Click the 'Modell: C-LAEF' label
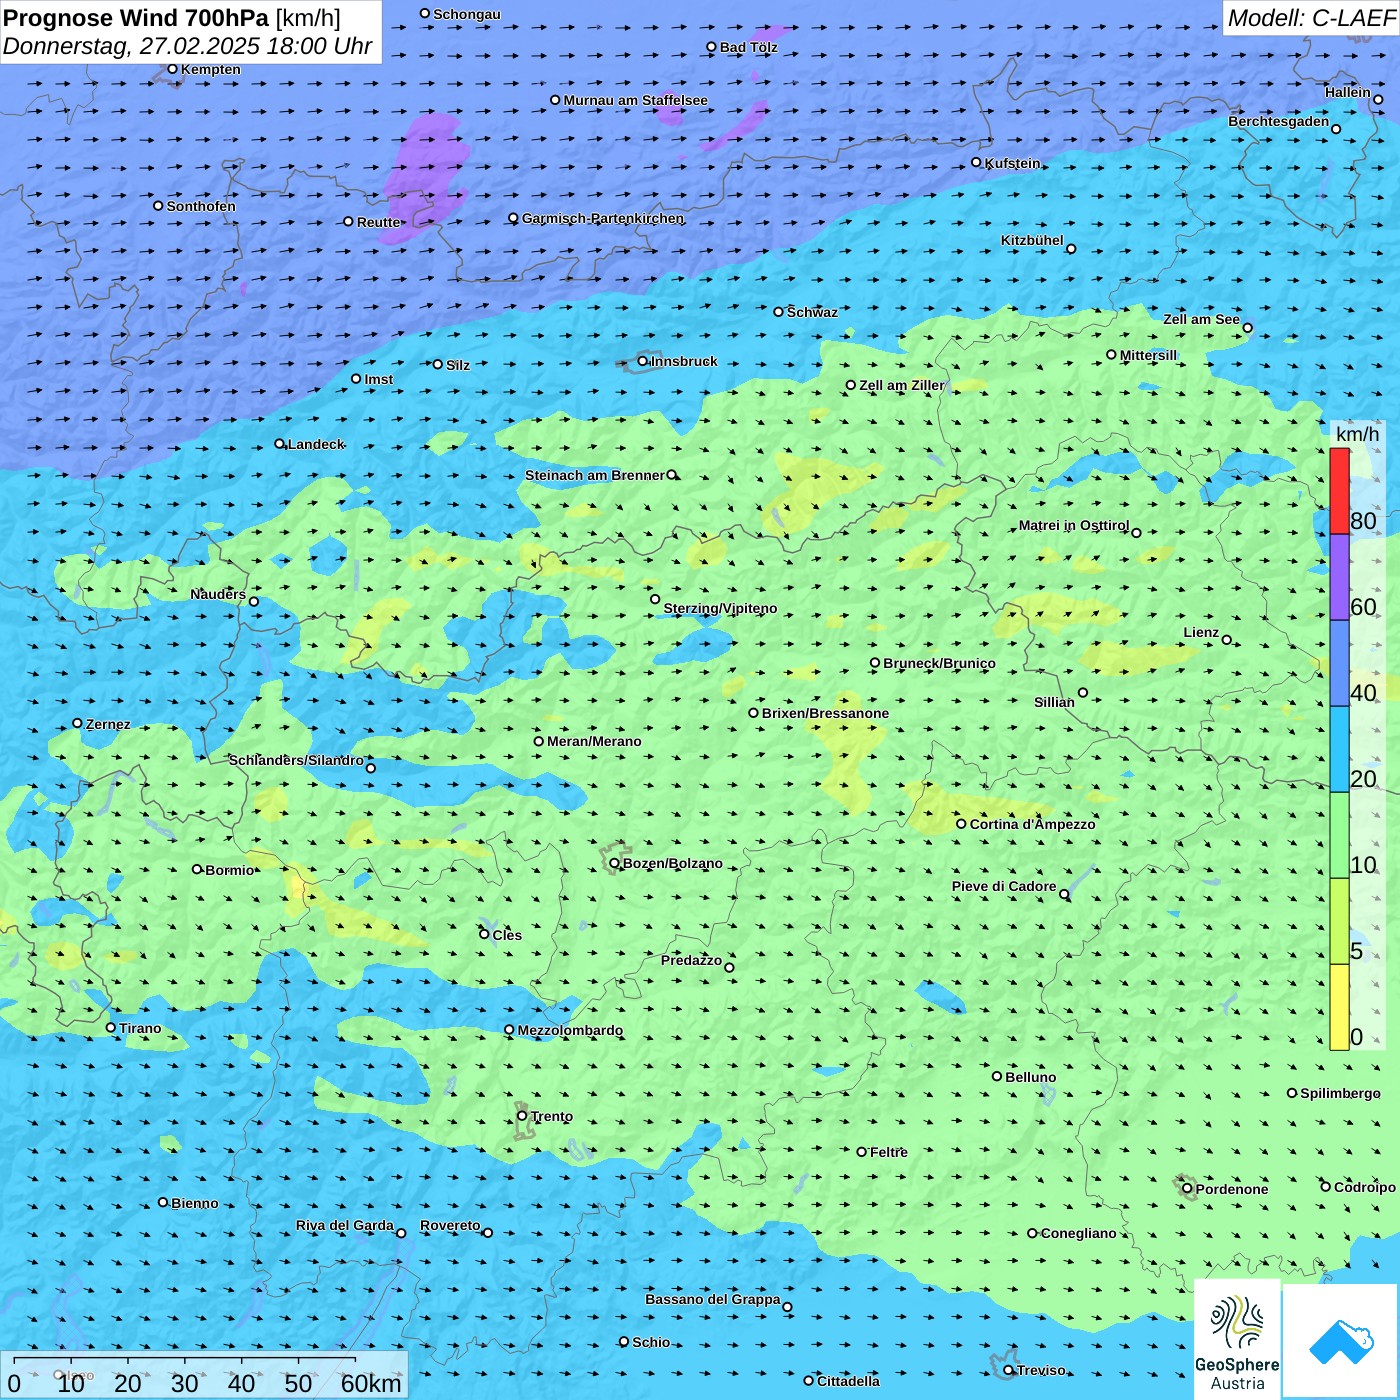Image resolution: width=1400 pixels, height=1400 pixels. pyautogui.click(x=1310, y=18)
